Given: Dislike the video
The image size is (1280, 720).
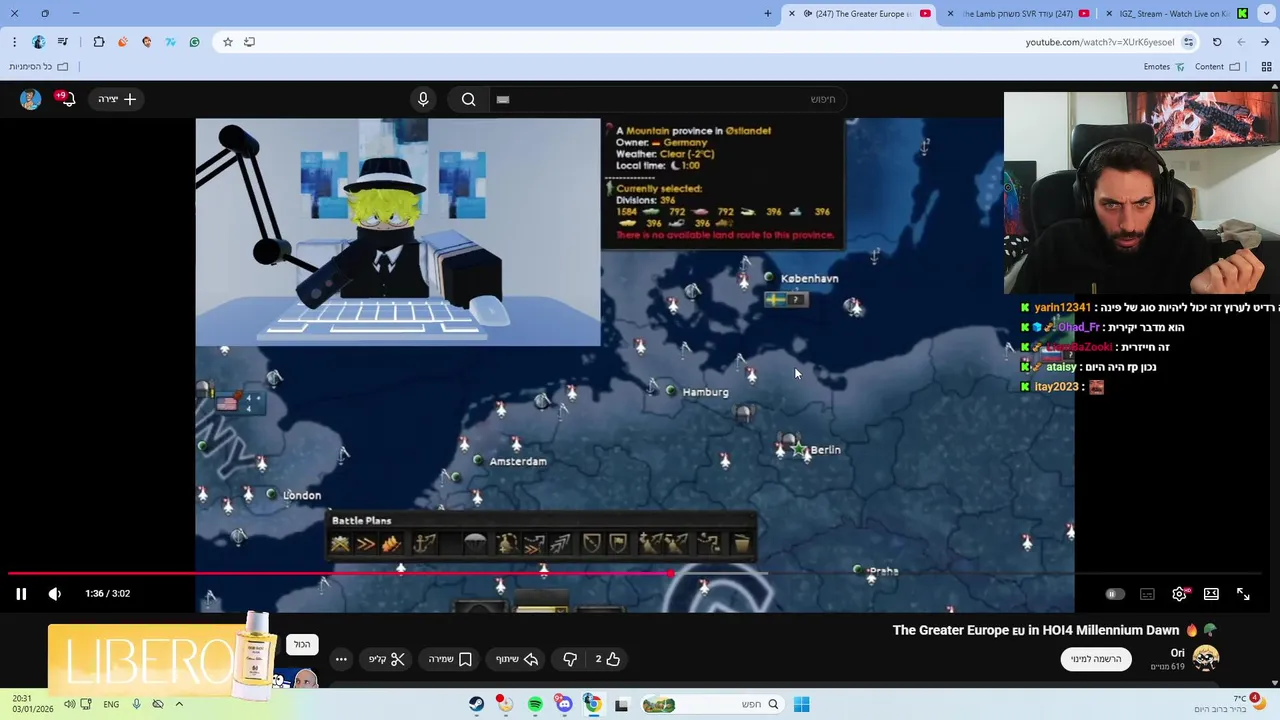Looking at the screenshot, I should pyautogui.click(x=571, y=659).
